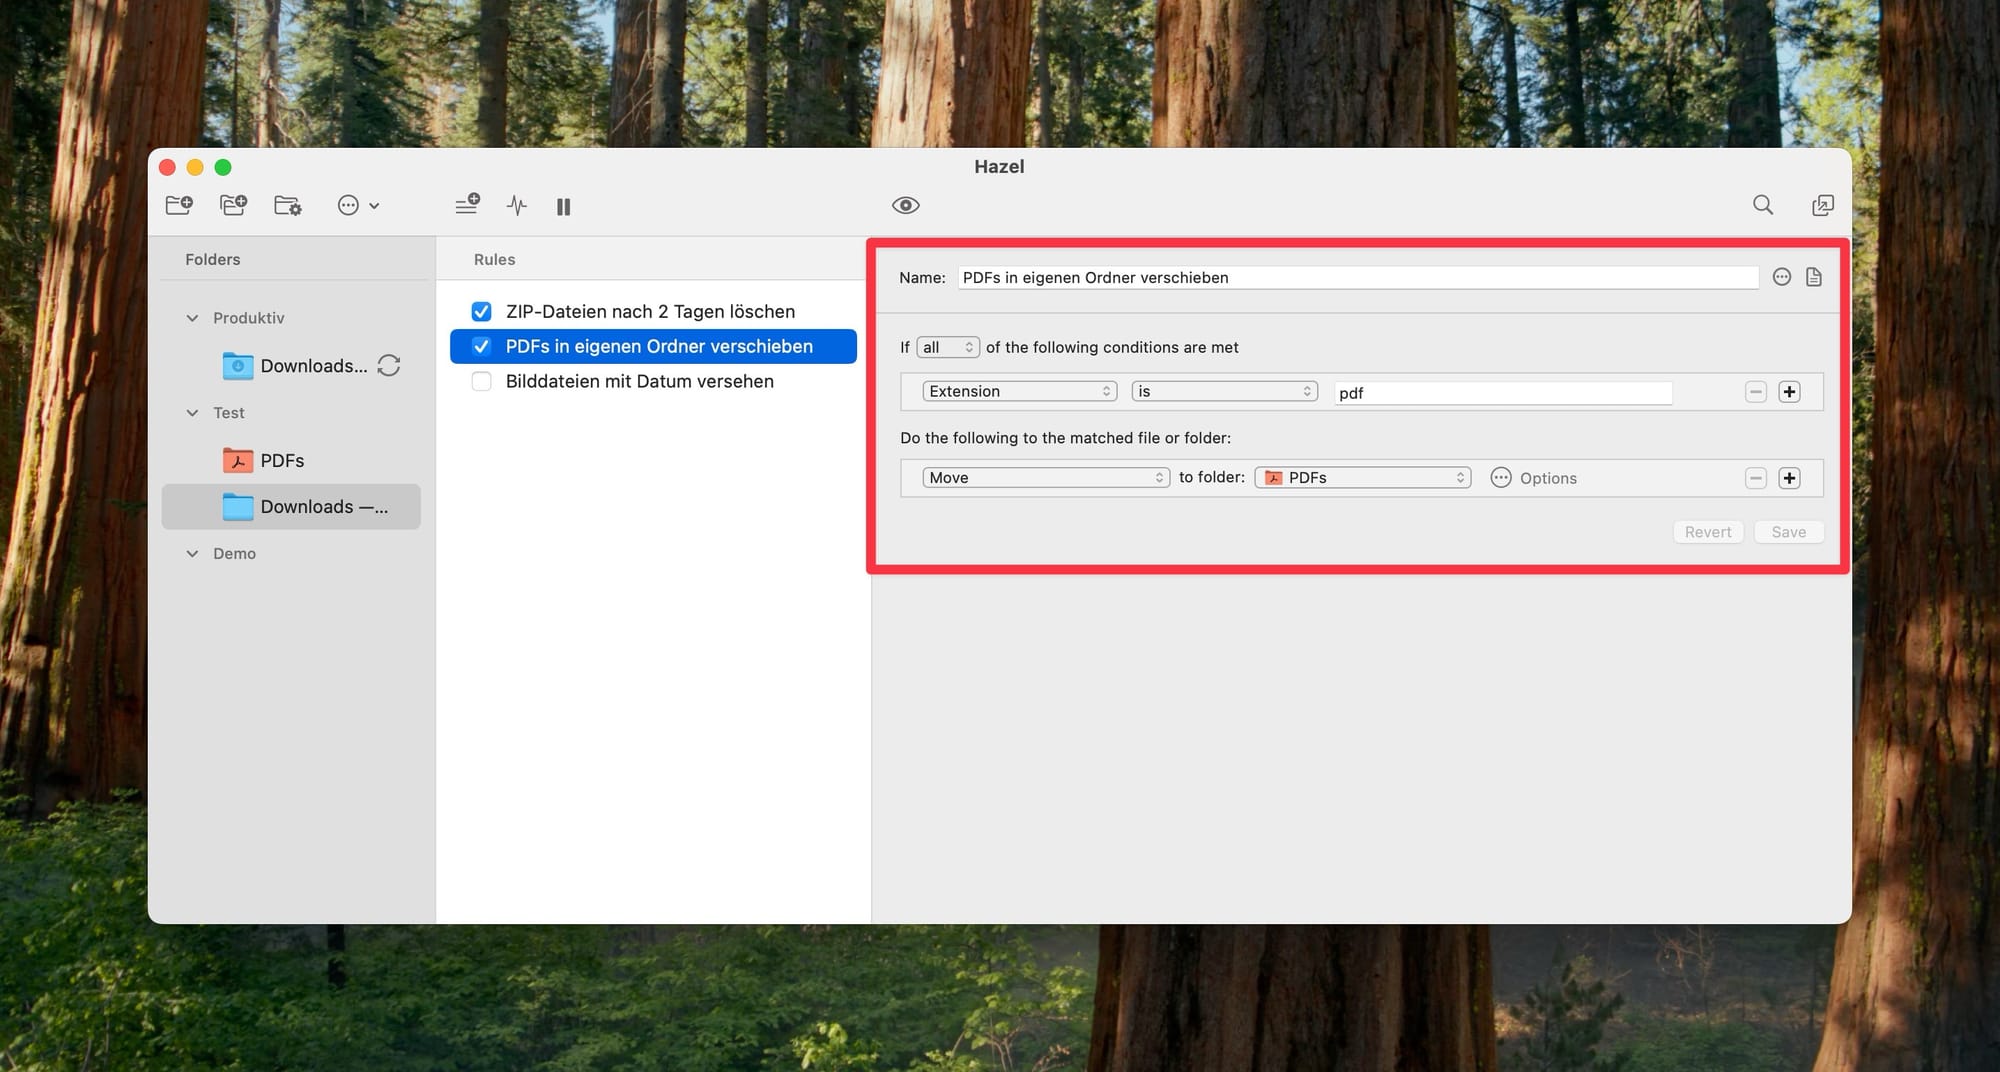Click the add folder group icon
The height and width of the screenshot is (1072, 2000).
click(233, 205)
